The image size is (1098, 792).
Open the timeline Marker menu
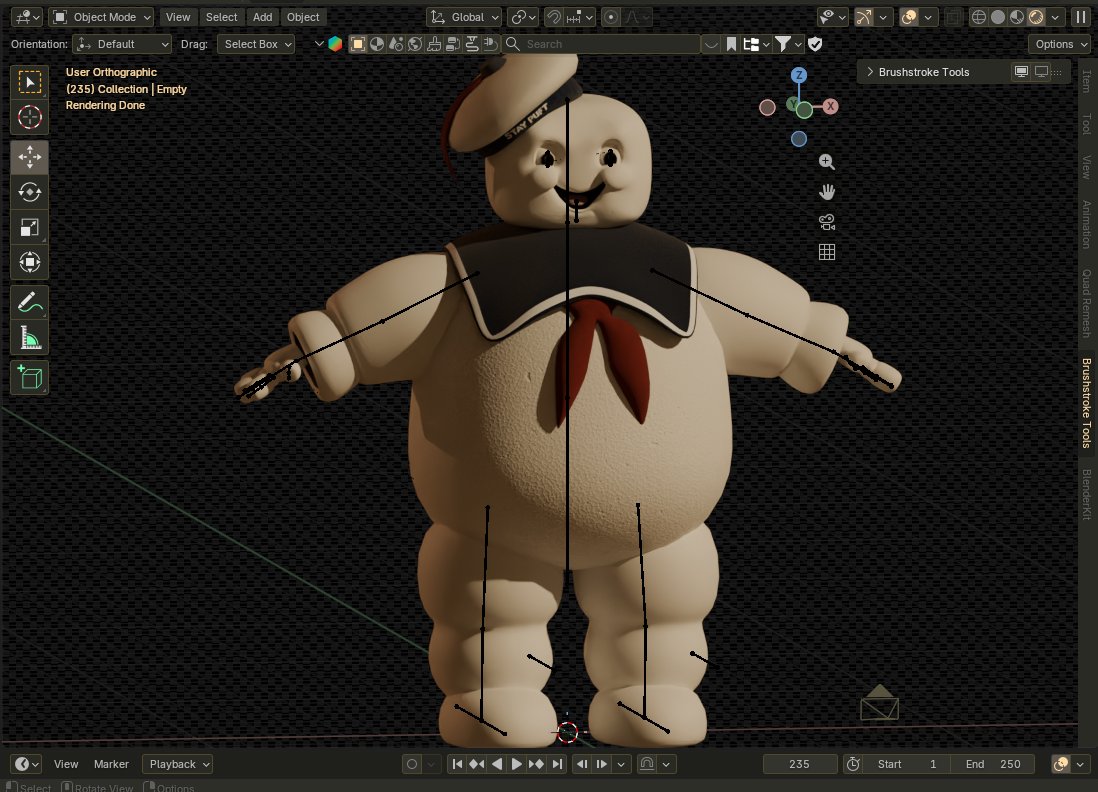pyautogui.click(x=111, y=764)
